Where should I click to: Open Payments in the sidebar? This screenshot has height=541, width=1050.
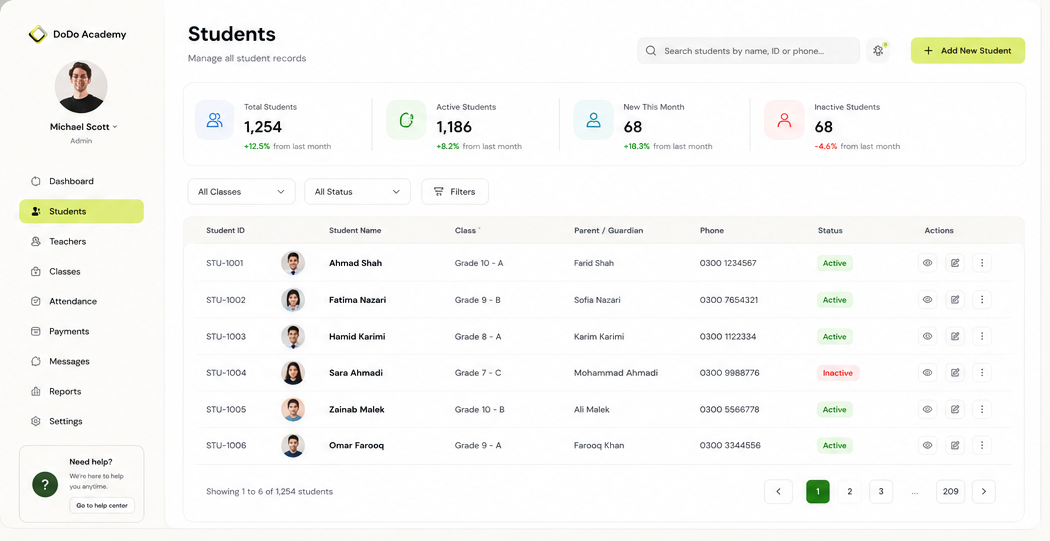coord(81,331)
